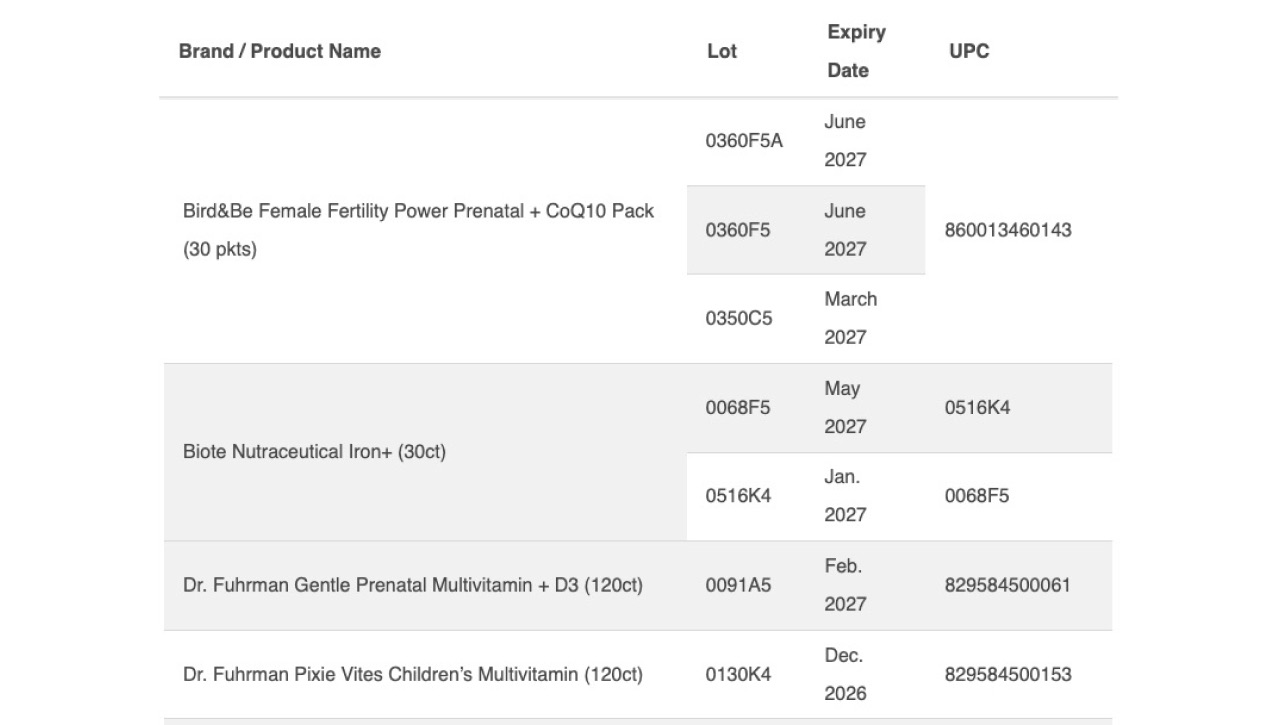This screenshot has width=1280, height=725.
Task: Select lot number 0091A5
Action: pyautogui.click(x=738, y=585)
